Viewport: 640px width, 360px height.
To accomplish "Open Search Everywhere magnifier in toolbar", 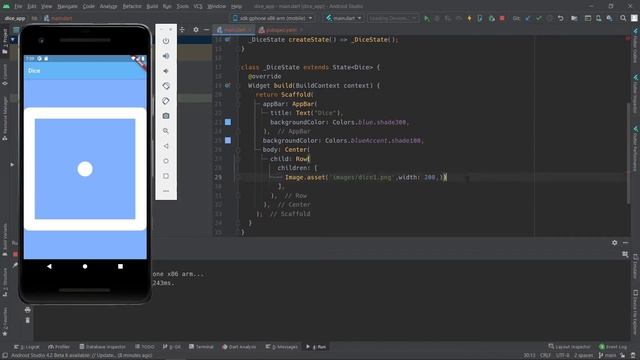I will point(623,18).
